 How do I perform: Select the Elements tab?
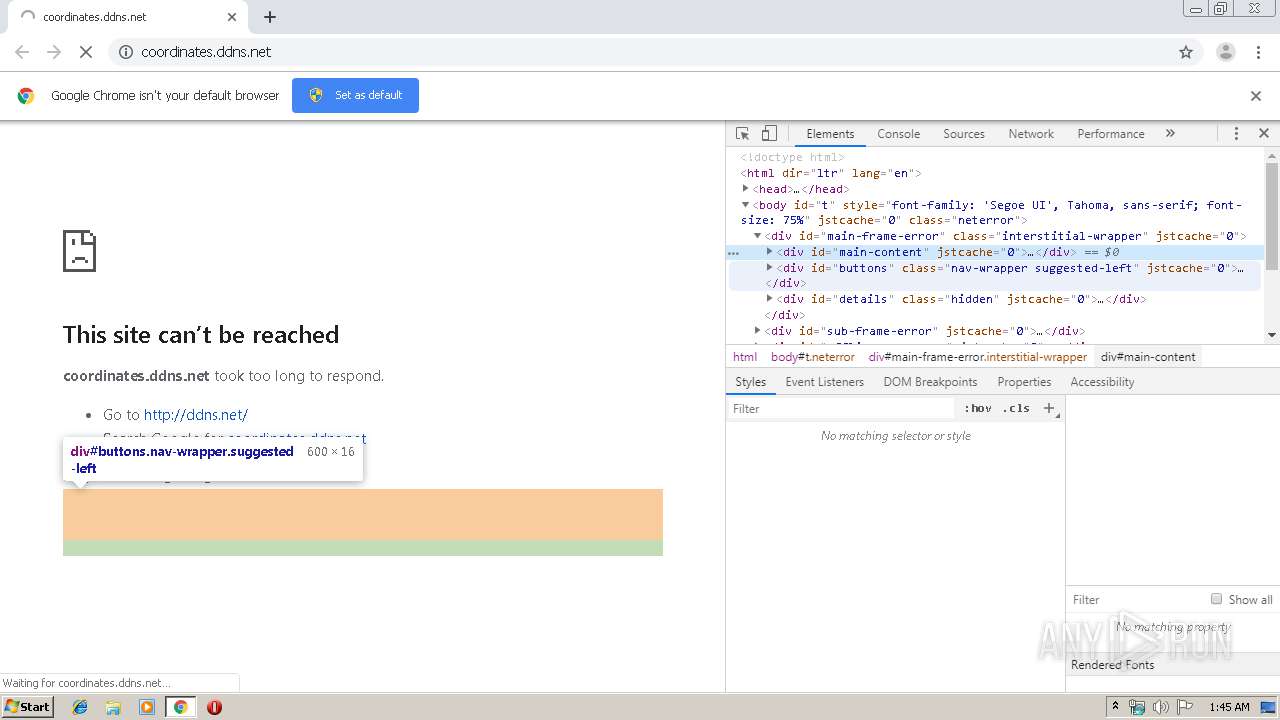(x=830, y=134)
